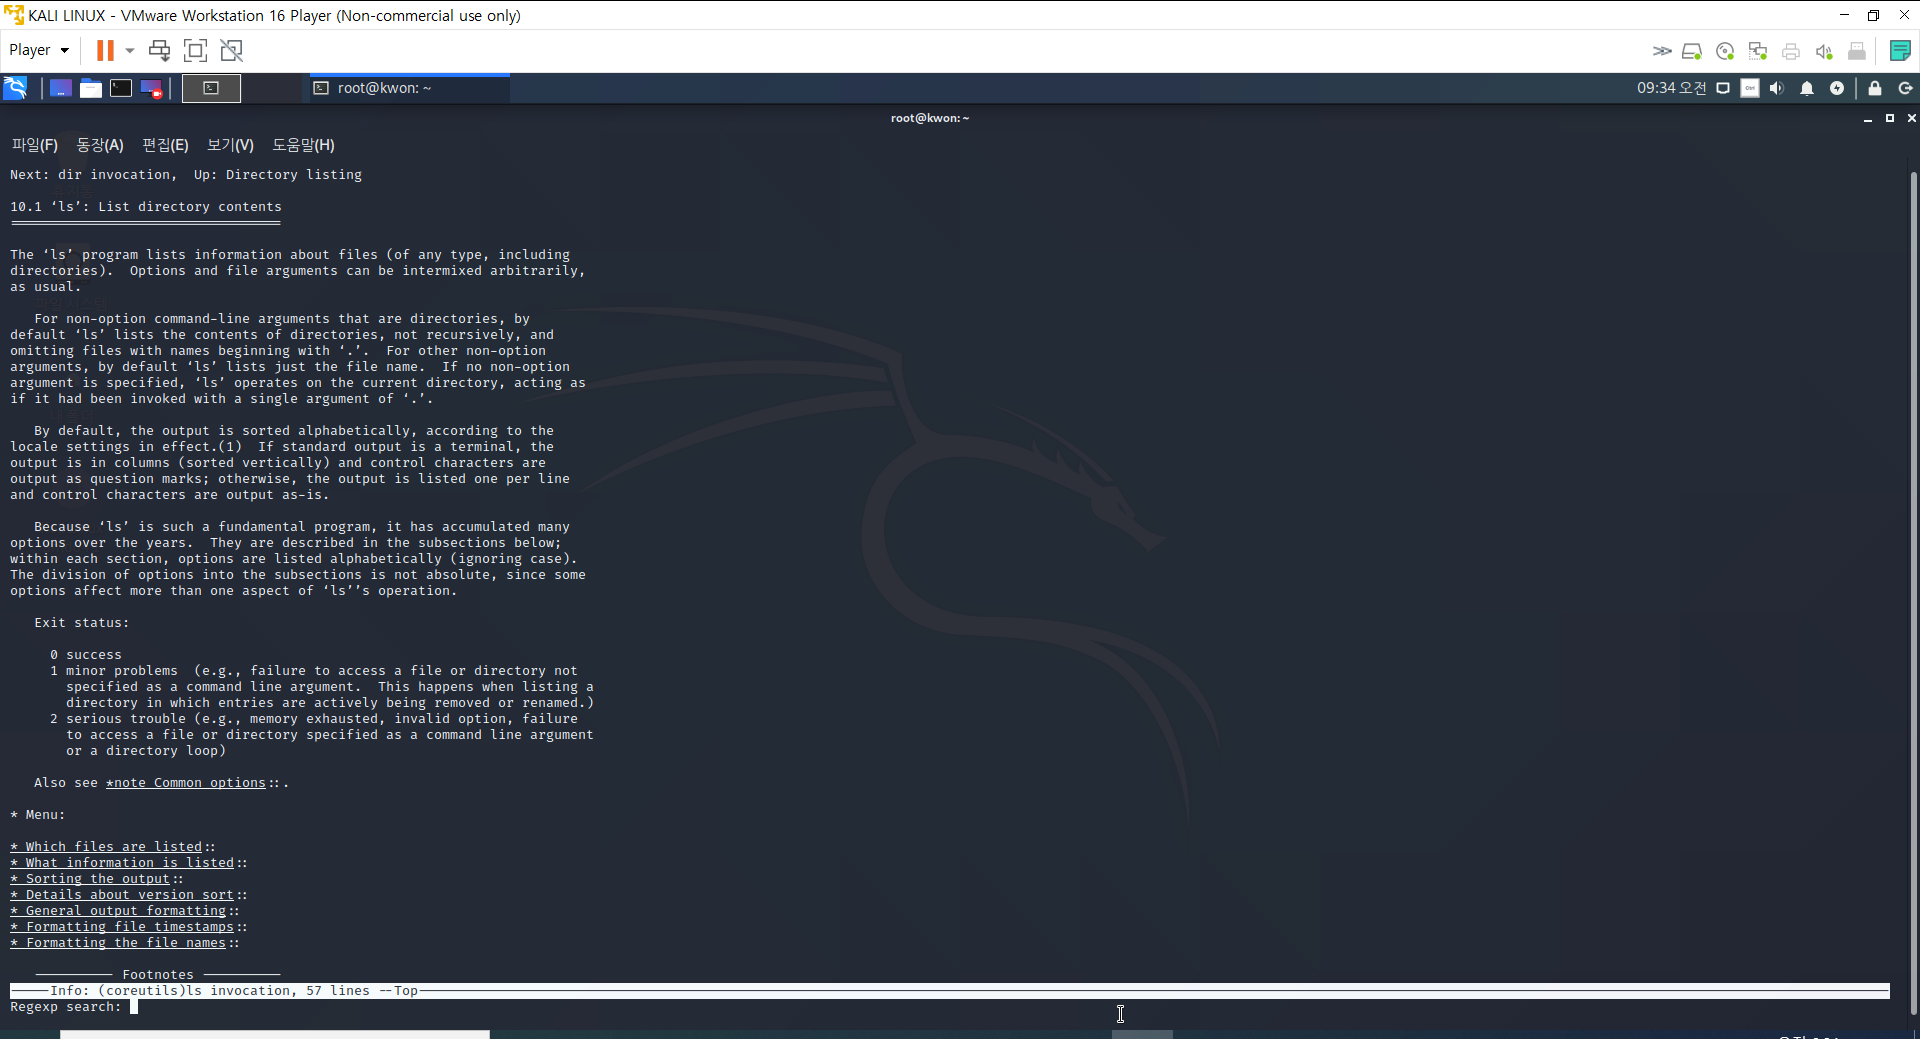The image size is (1920, 1039).
Task: Click the Footnotes separator label
Action: click(158, 975)
